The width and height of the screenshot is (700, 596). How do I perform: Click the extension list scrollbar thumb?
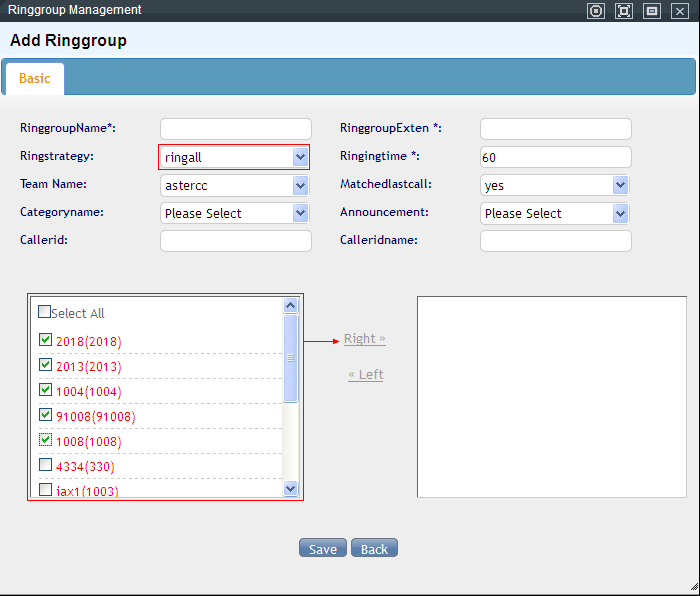(x=291, y=358)
